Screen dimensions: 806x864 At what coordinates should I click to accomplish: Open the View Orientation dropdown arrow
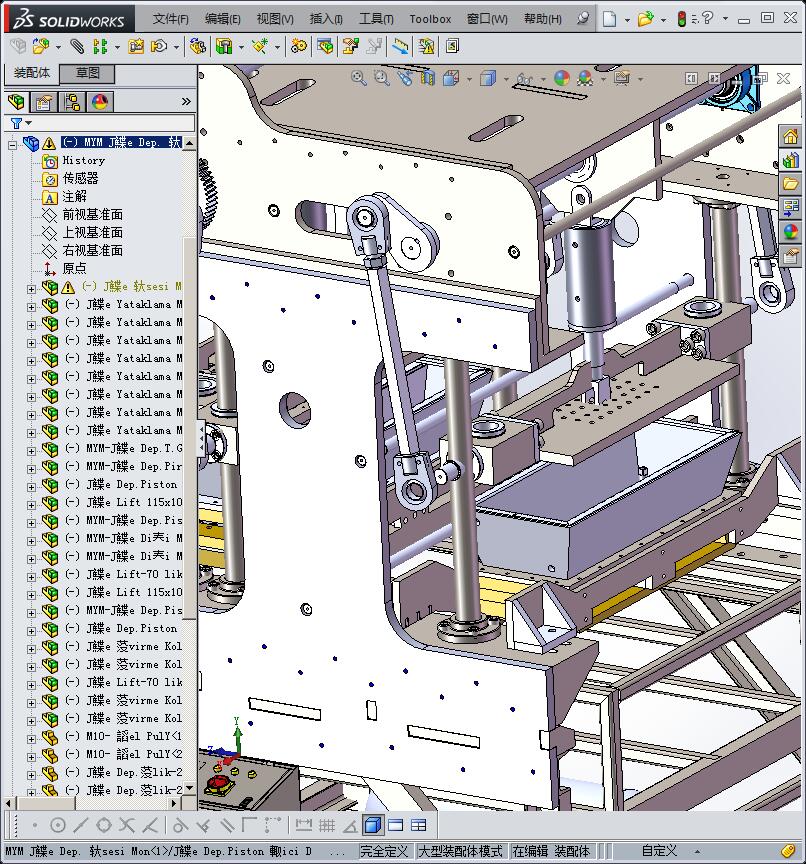click(x=469, y=79)
